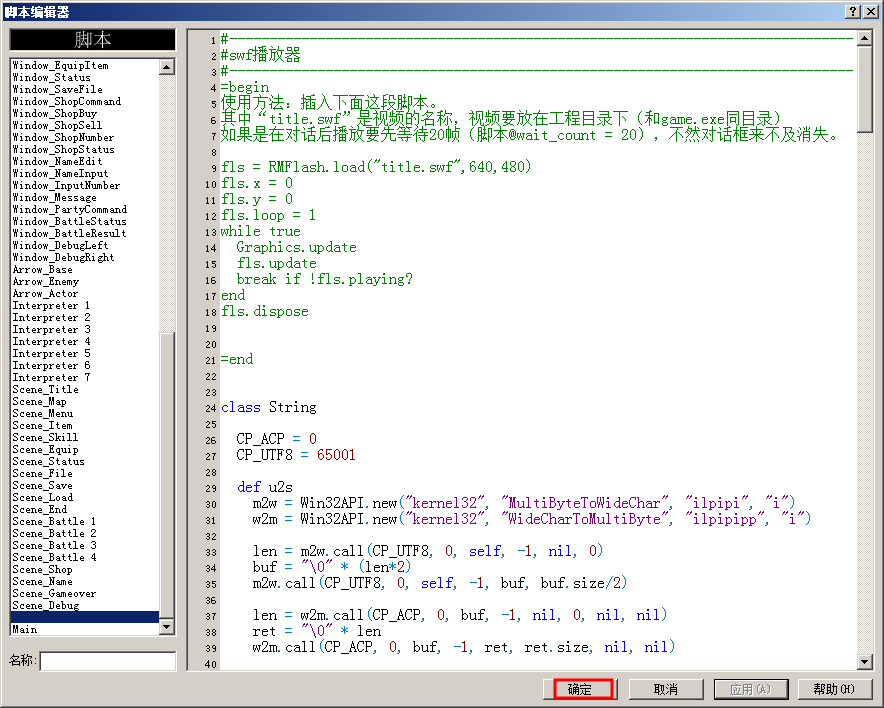
Task: Click the highlighted blank script entry above Main
Action: pyautogui.click(x=85, y=617)
